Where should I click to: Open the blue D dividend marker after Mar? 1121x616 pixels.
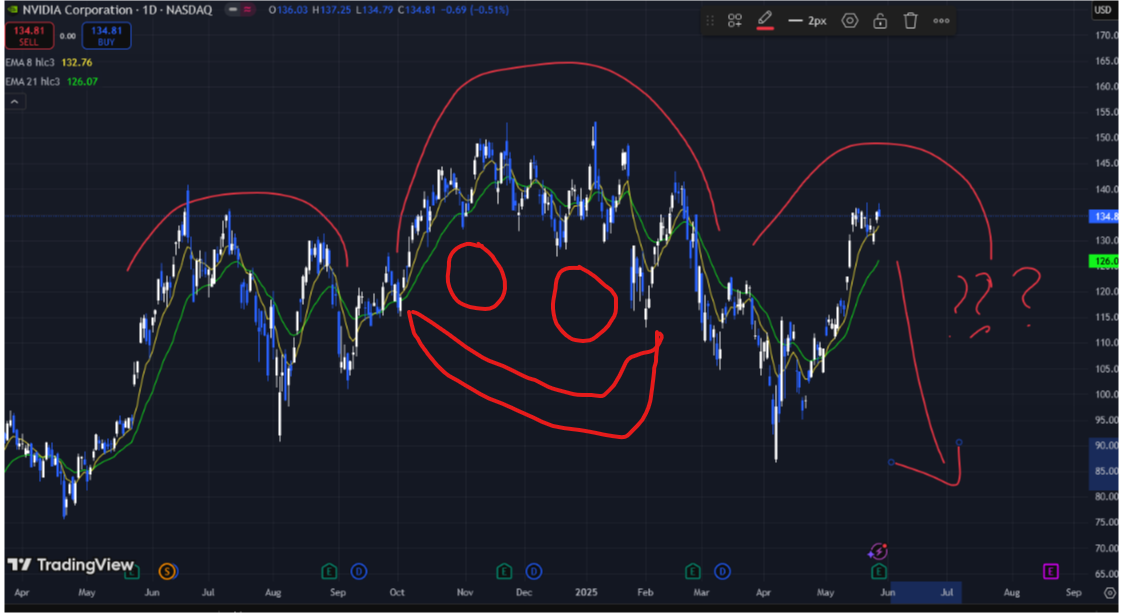coord(722,571)
